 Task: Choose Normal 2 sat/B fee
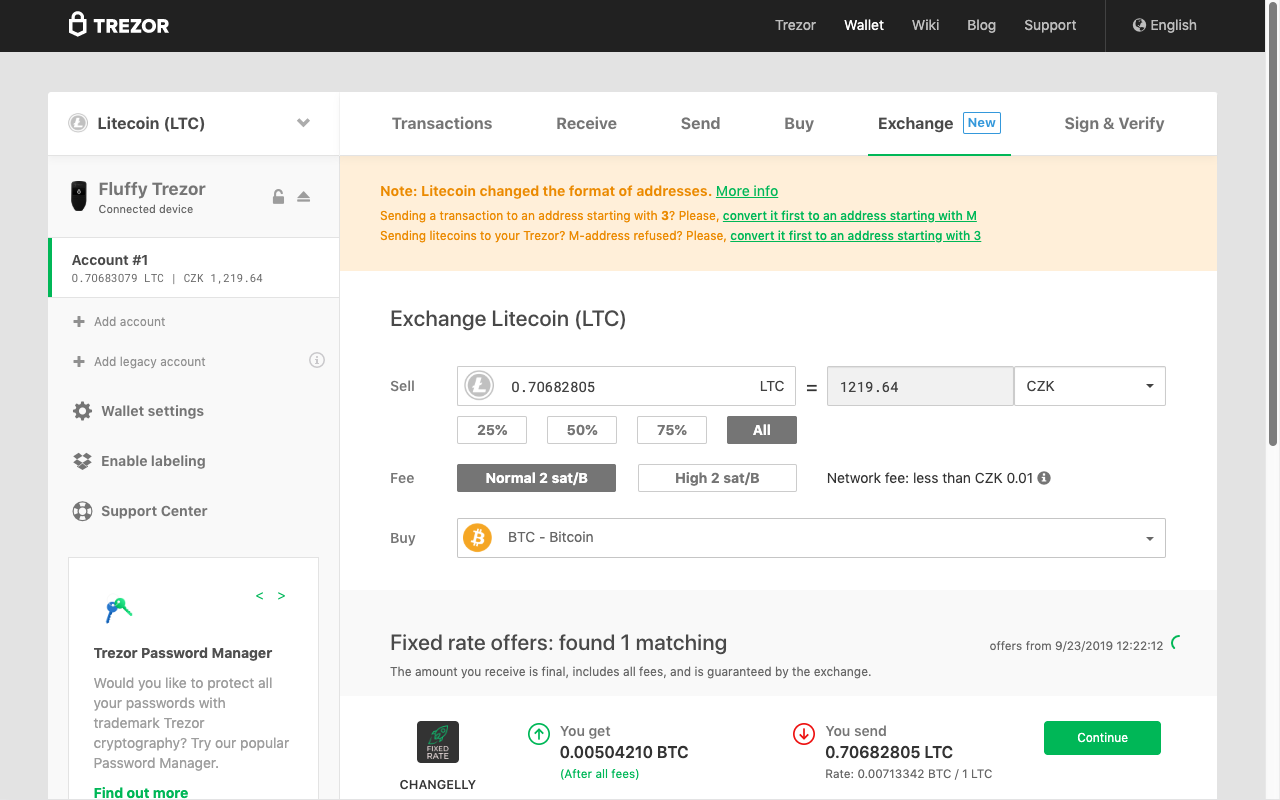[x=536, y=478]
